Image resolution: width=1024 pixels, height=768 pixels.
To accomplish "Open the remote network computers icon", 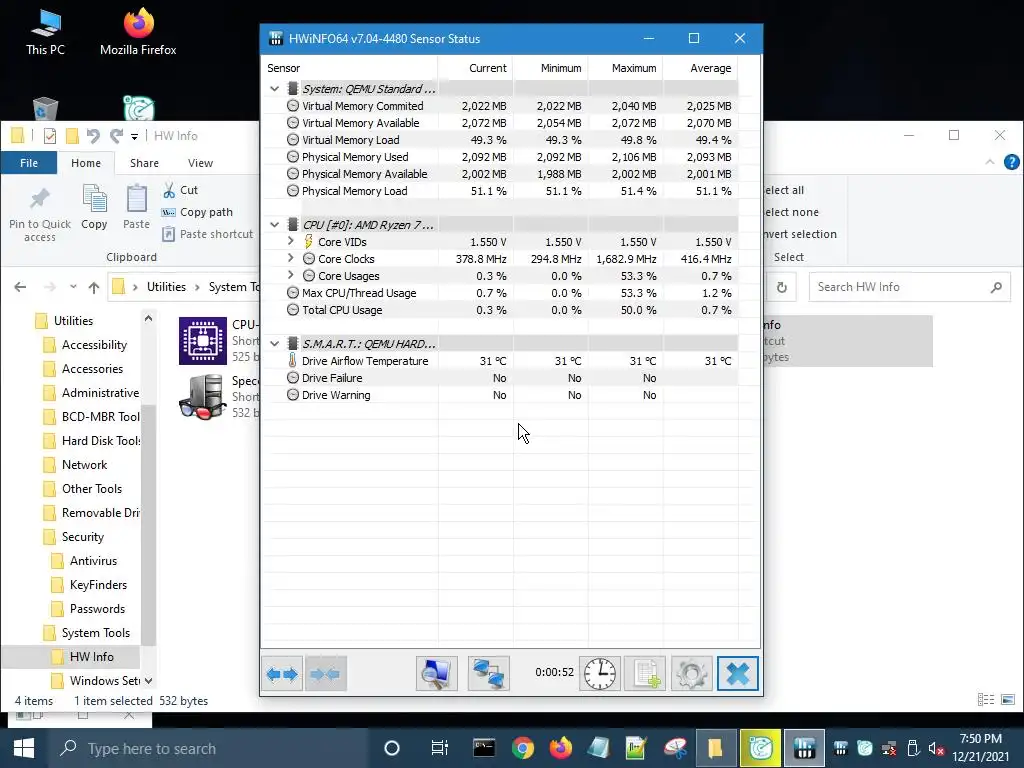I will [488, 674].
